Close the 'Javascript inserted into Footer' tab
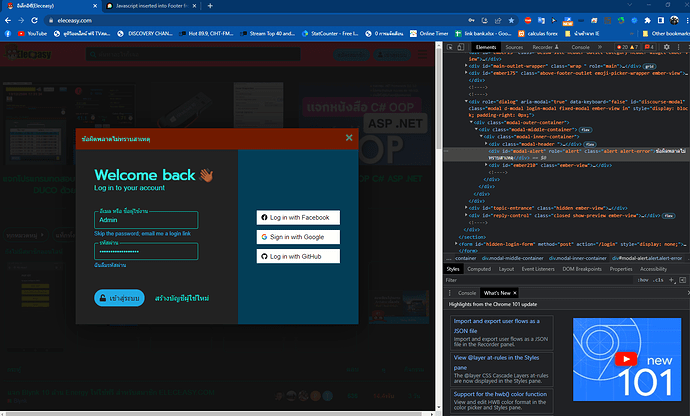The width and height of the screenshot is (690, 416). pyautogui.click(x=194, y=6)
